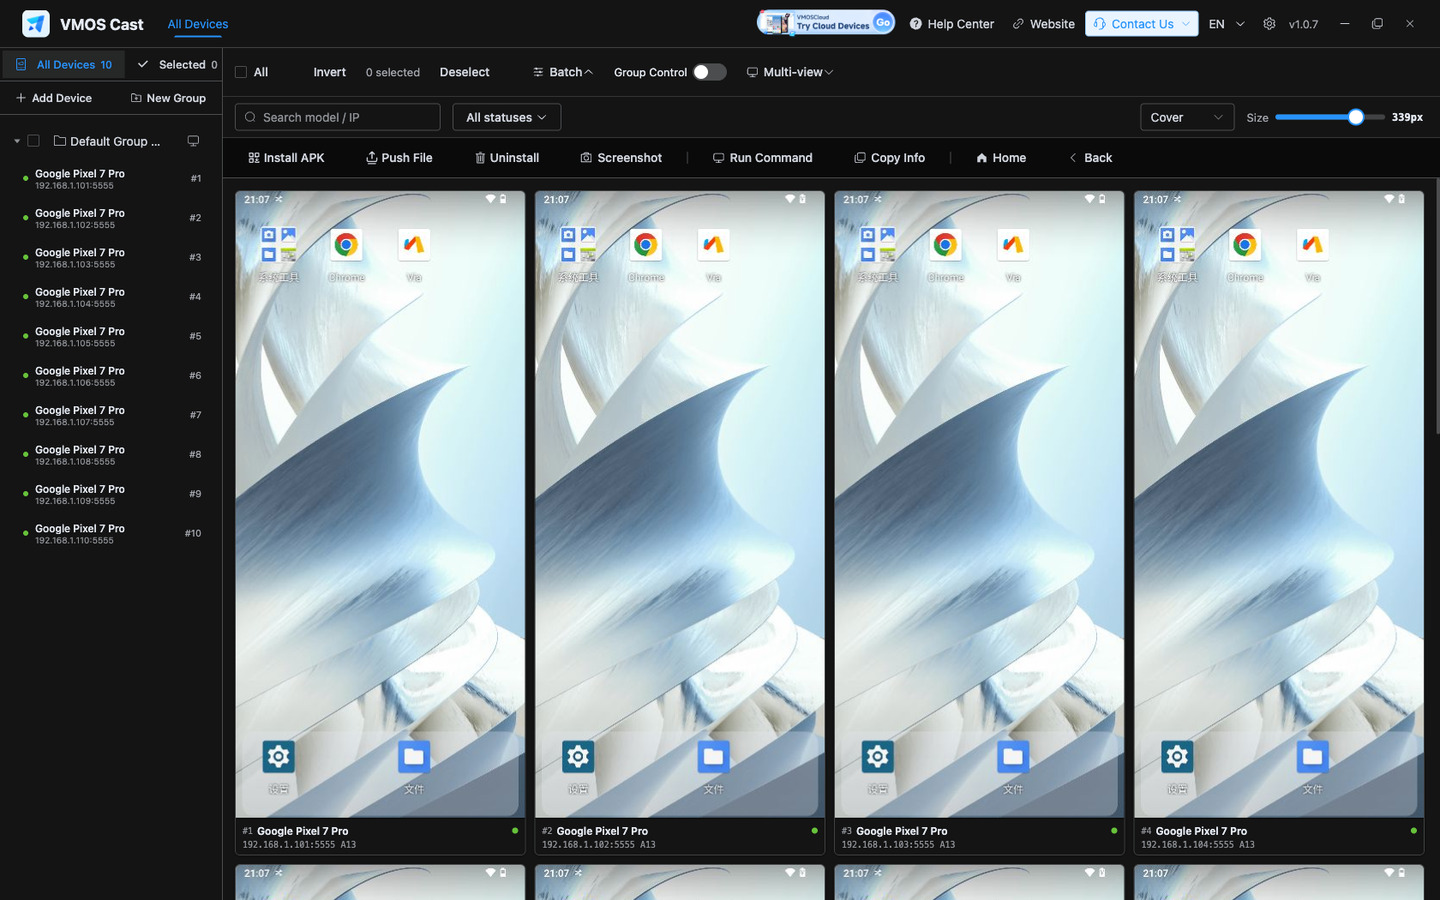
Task: Click Copy Info
Action: pos(889,158)
